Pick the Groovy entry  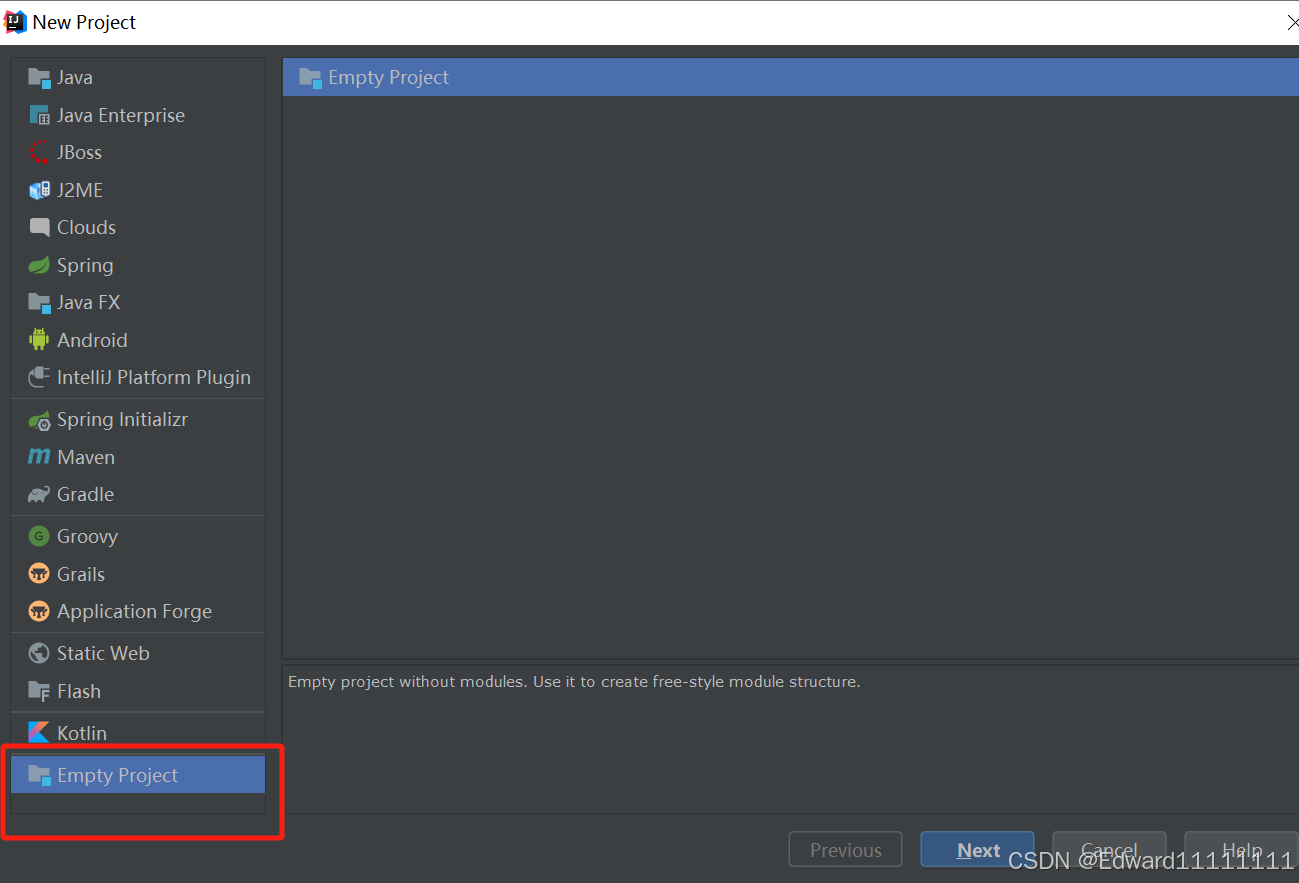[138, 536]
